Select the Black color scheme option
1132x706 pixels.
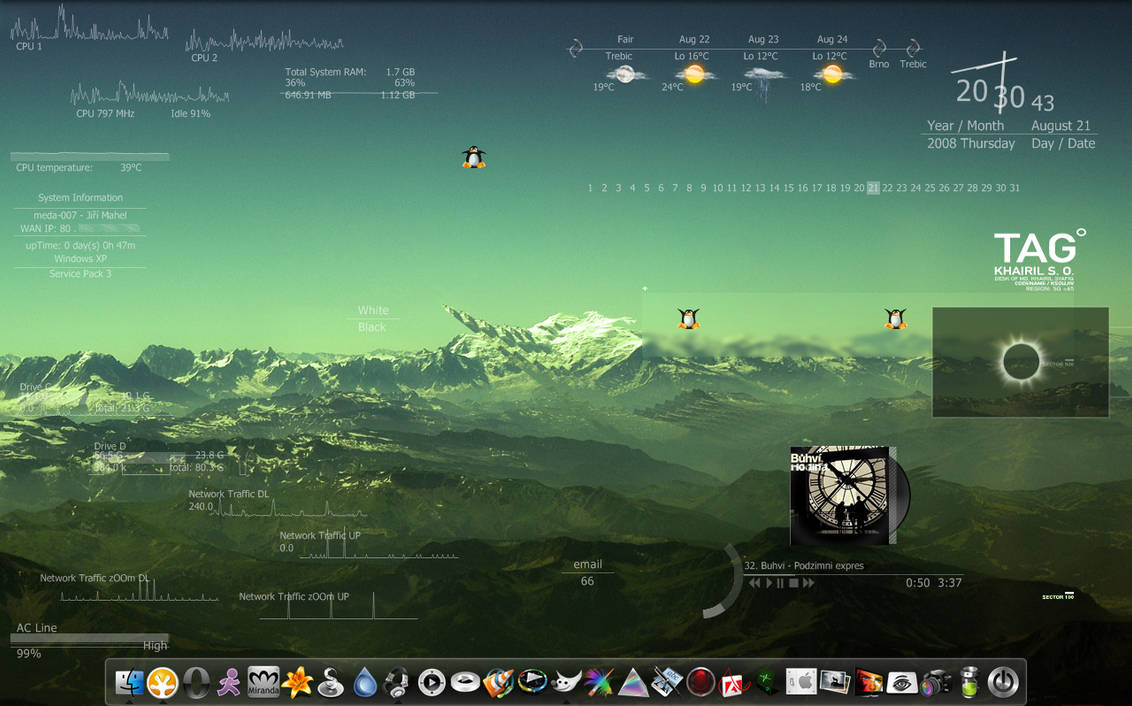(371, 326)
